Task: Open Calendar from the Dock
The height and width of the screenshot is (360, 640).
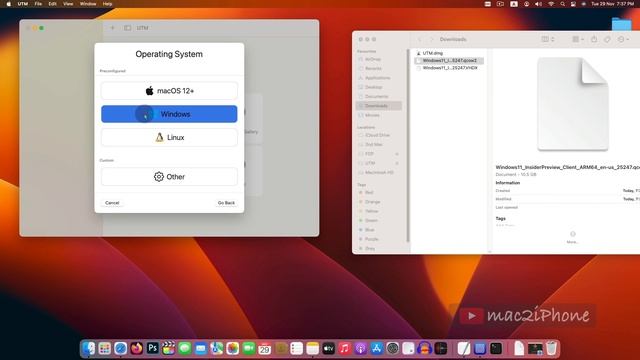Action: coord(264,348)
